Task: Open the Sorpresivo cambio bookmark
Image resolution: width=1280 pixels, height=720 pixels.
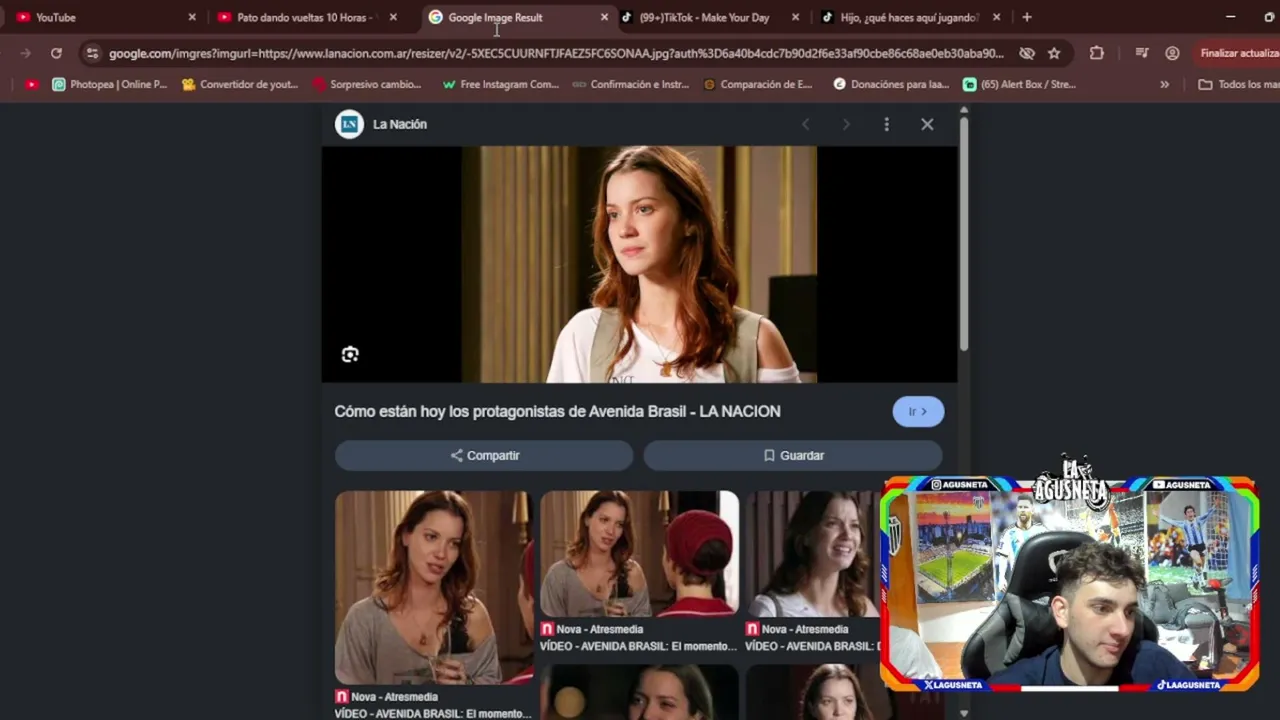Action: pos(367,84)
